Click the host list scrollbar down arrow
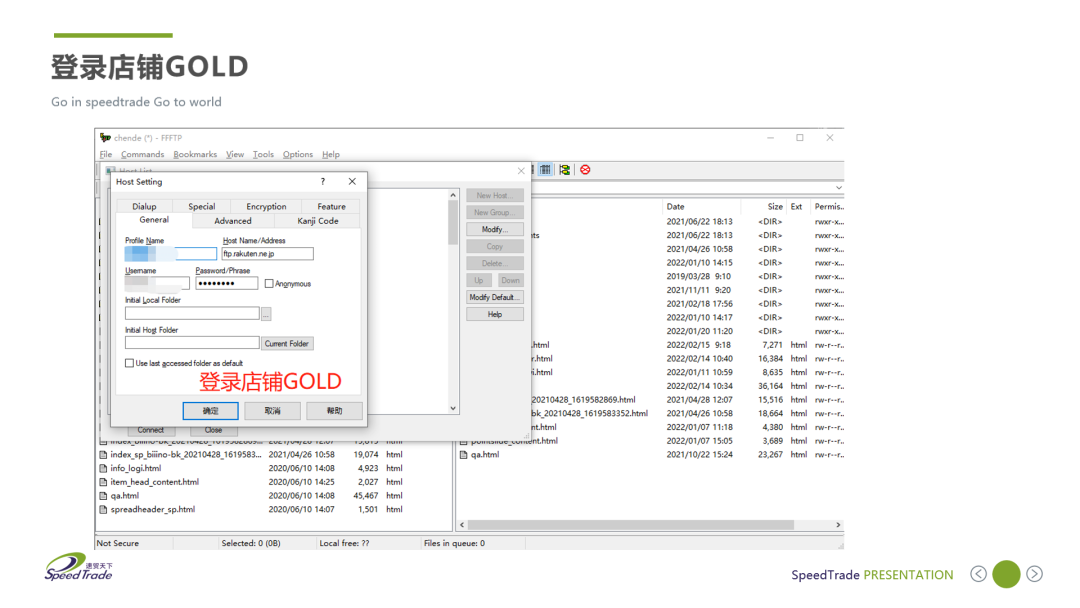 coord(453,408)
